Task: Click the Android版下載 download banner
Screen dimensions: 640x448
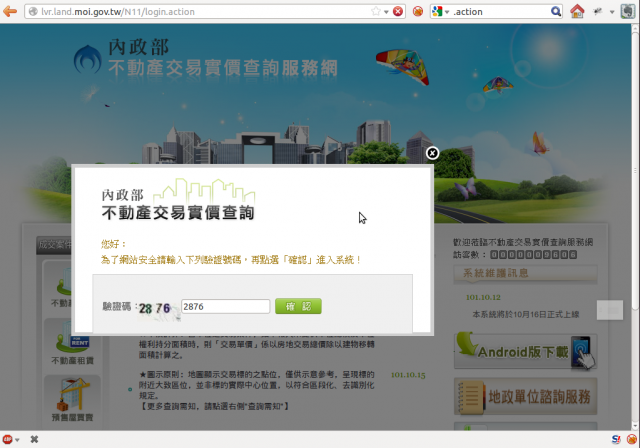Action: (x=525, y=351)
